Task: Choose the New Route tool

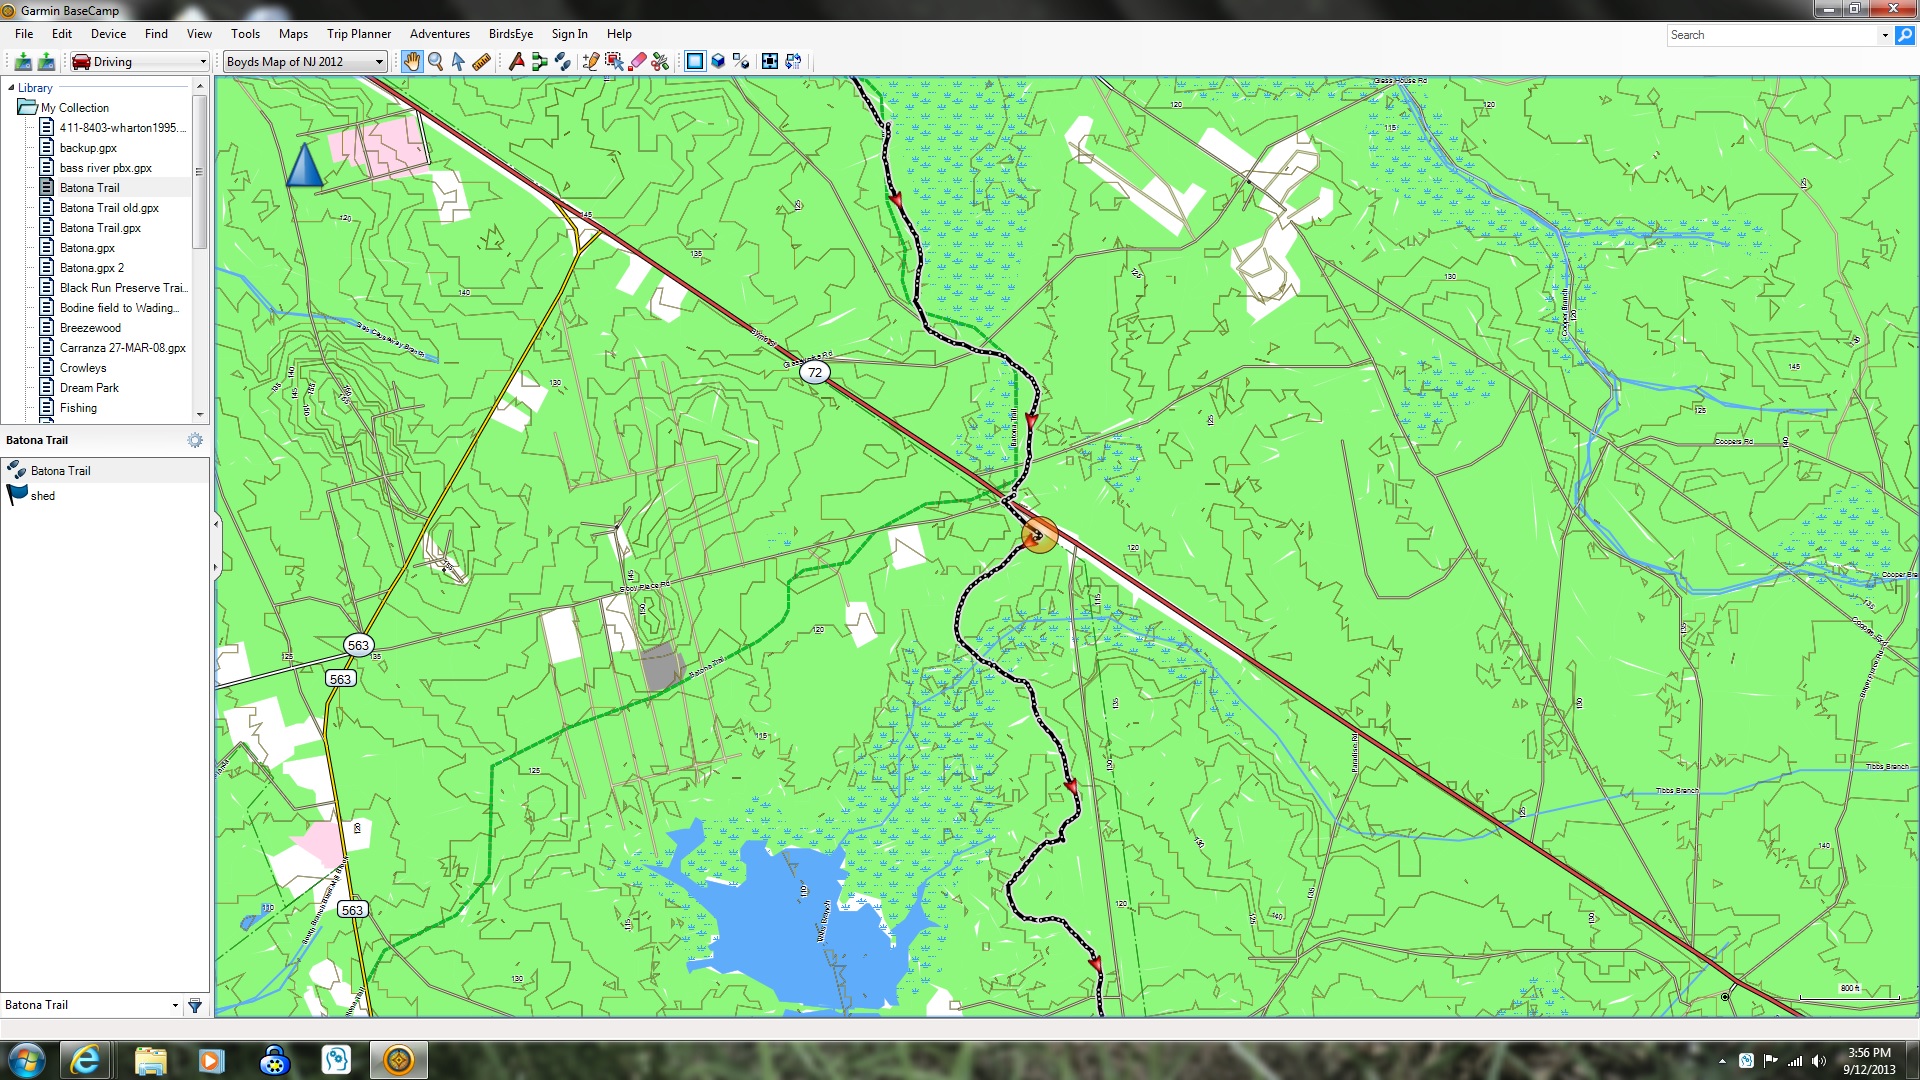Action: click(540, 62)
